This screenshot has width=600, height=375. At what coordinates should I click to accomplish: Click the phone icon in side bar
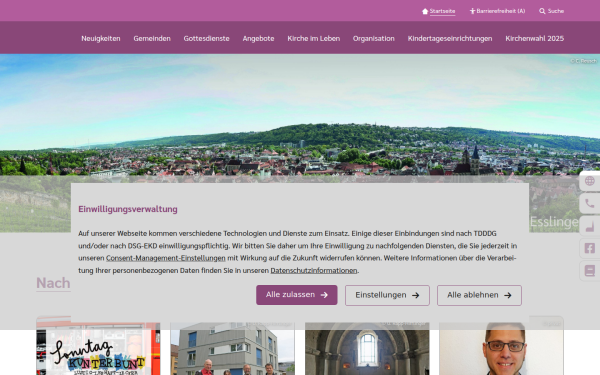(590, 204)
